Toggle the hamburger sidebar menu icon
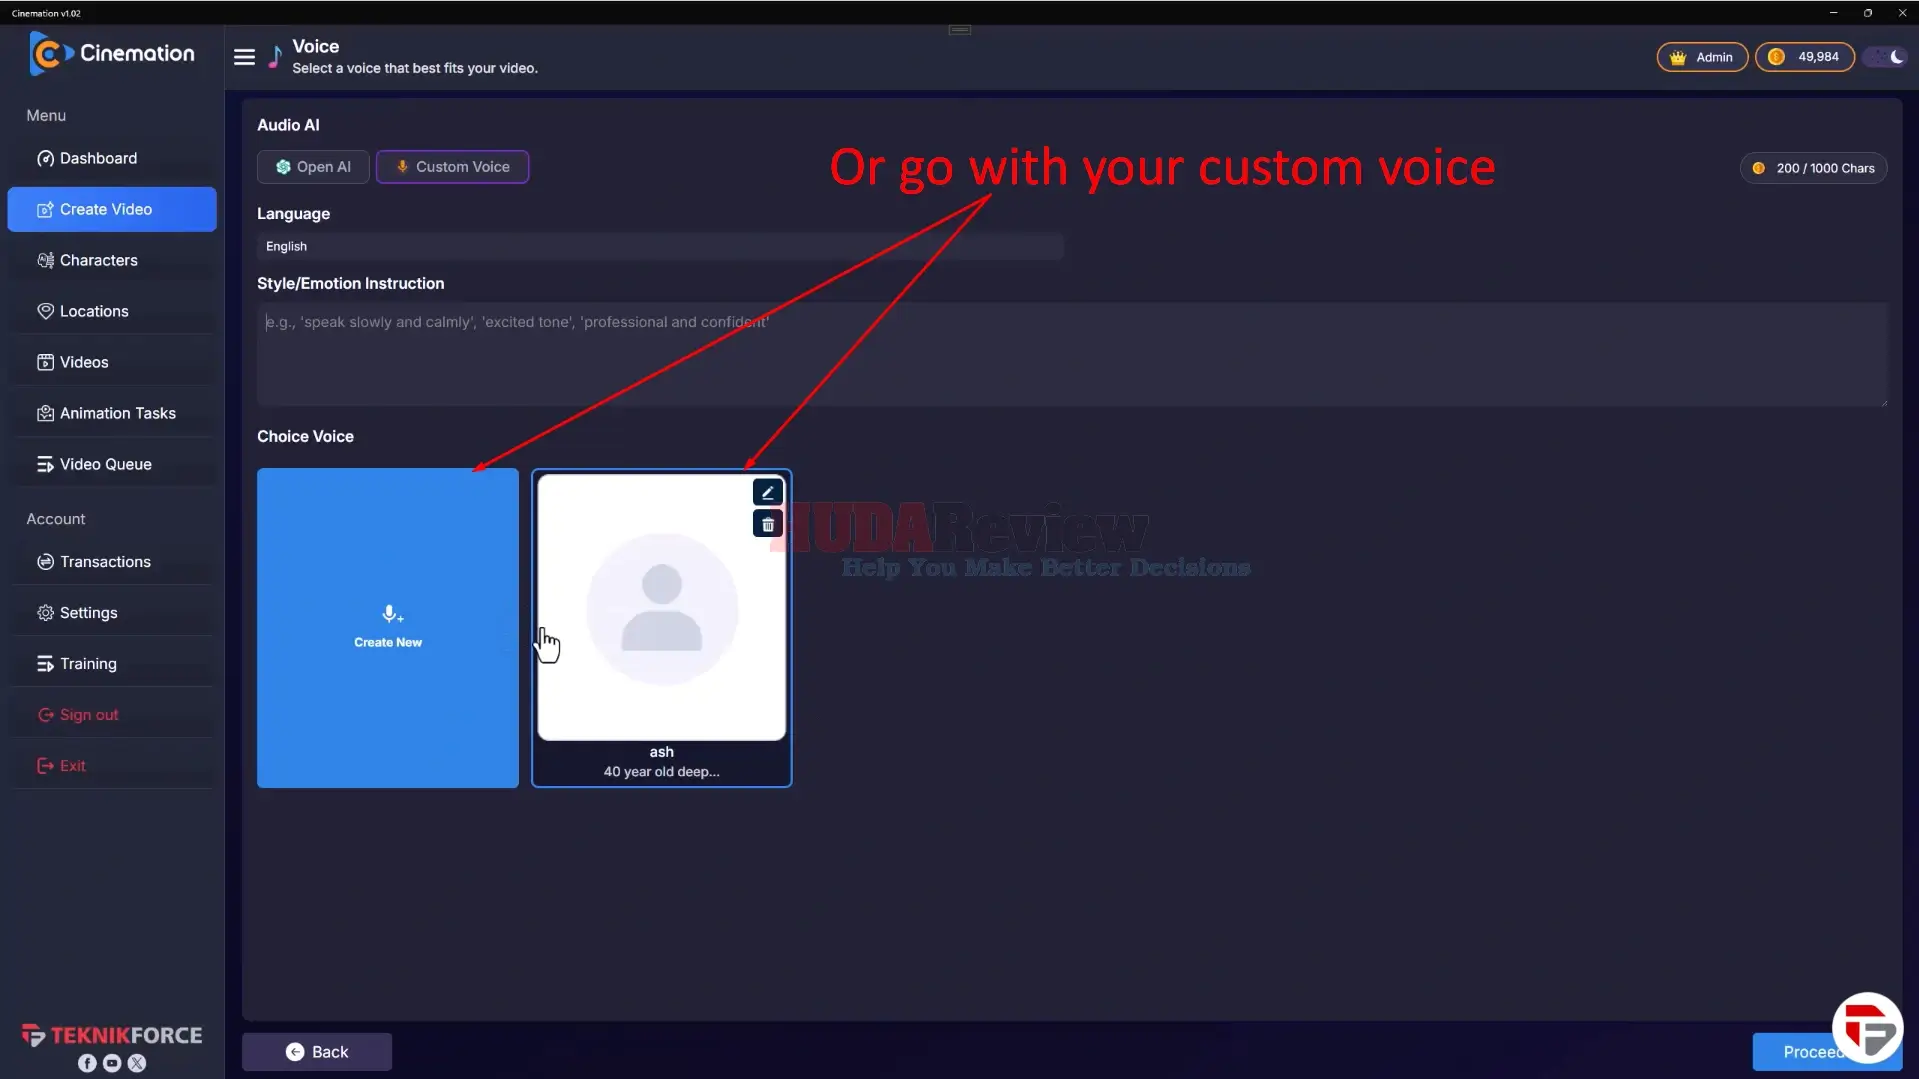The width and height of the screenshot is (1919, 1079). [x=244, y=57]
